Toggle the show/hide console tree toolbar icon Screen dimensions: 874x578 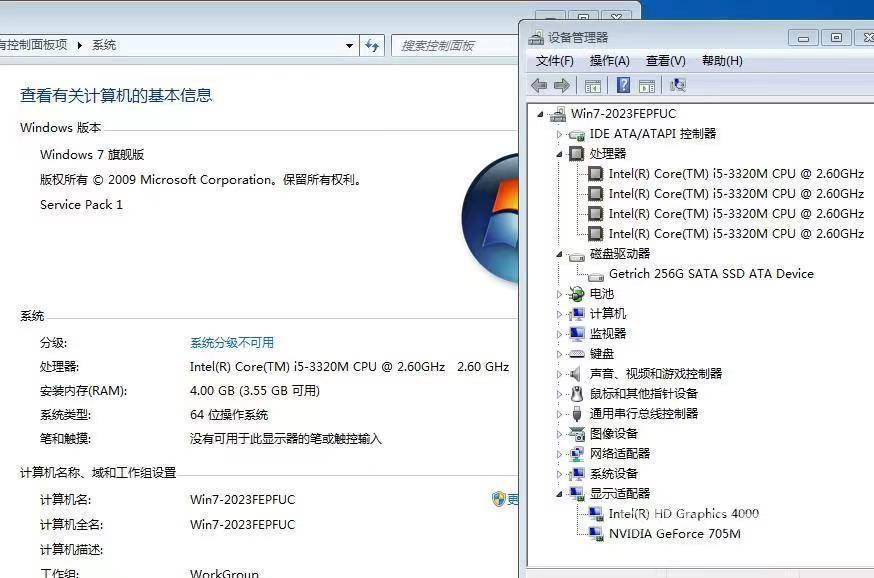click(593, 86)
